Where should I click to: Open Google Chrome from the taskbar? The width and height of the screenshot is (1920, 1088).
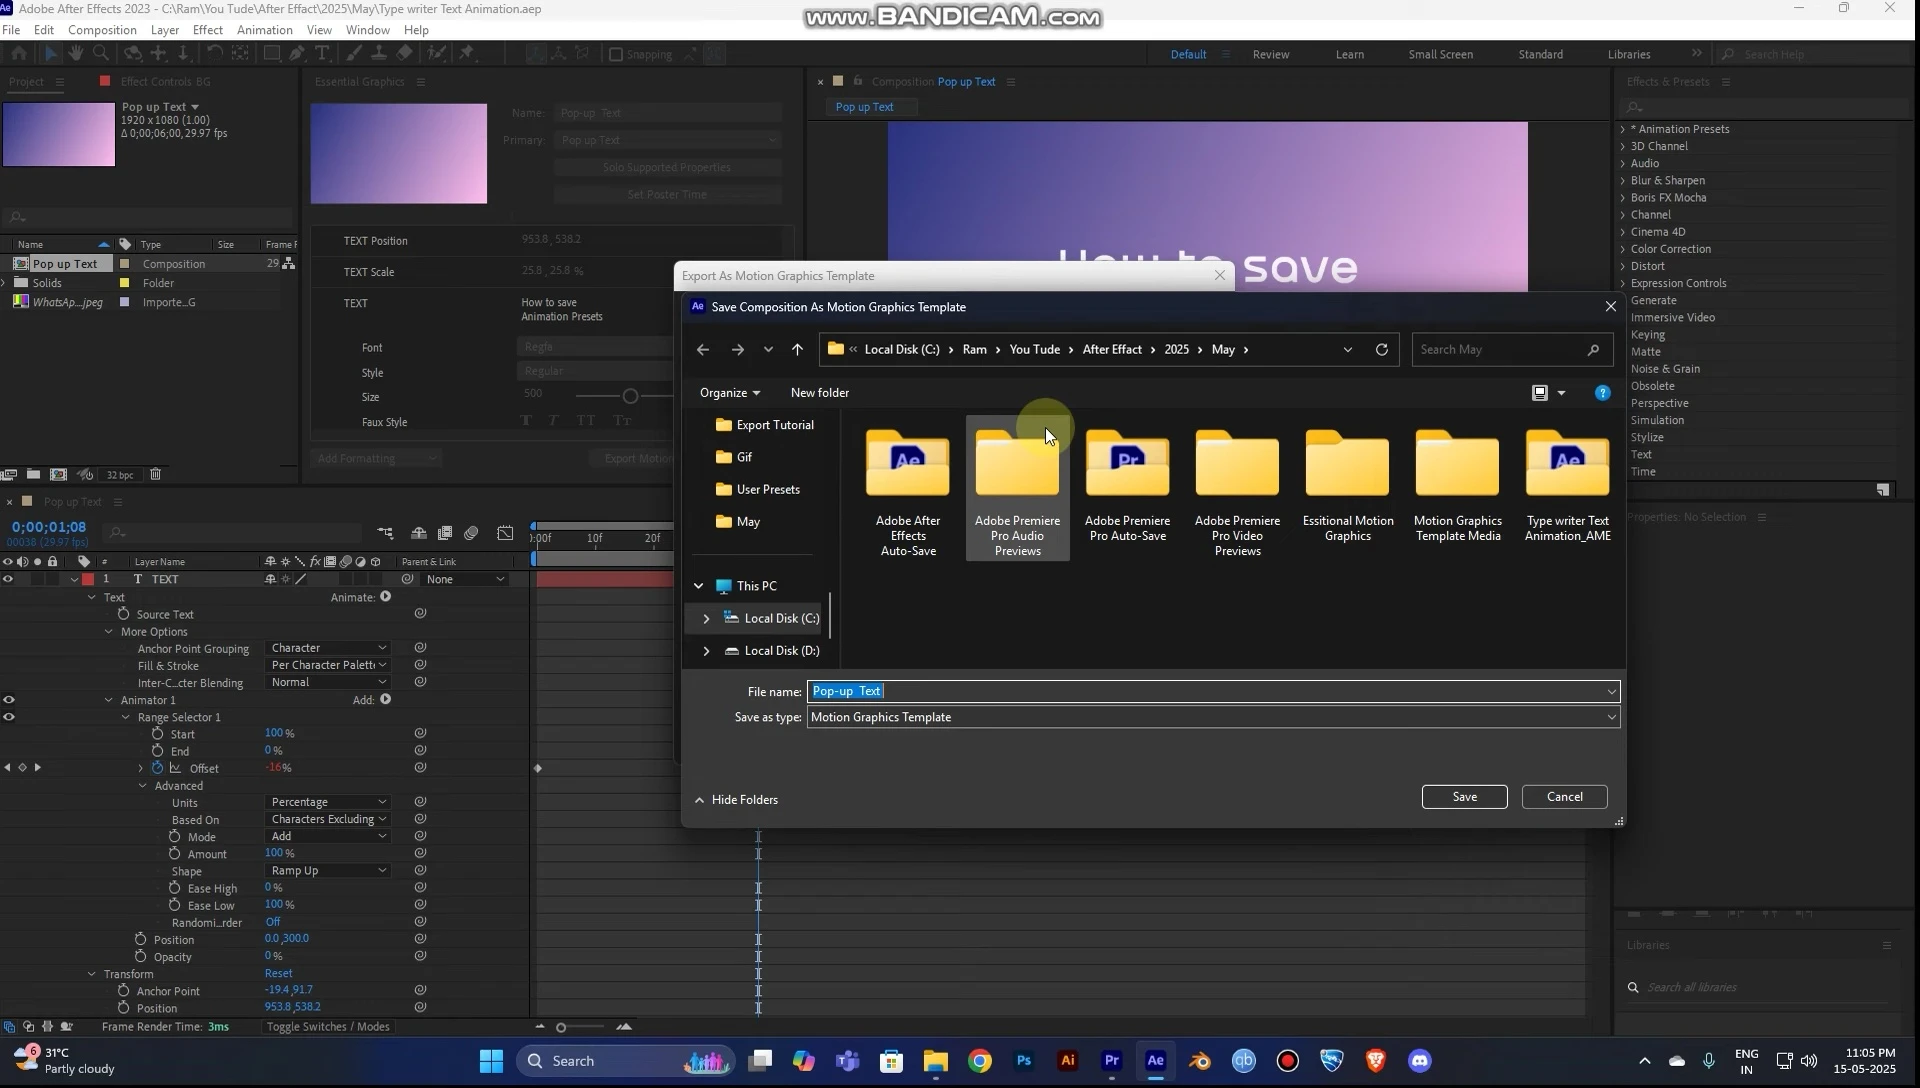tap(979, 1061)
